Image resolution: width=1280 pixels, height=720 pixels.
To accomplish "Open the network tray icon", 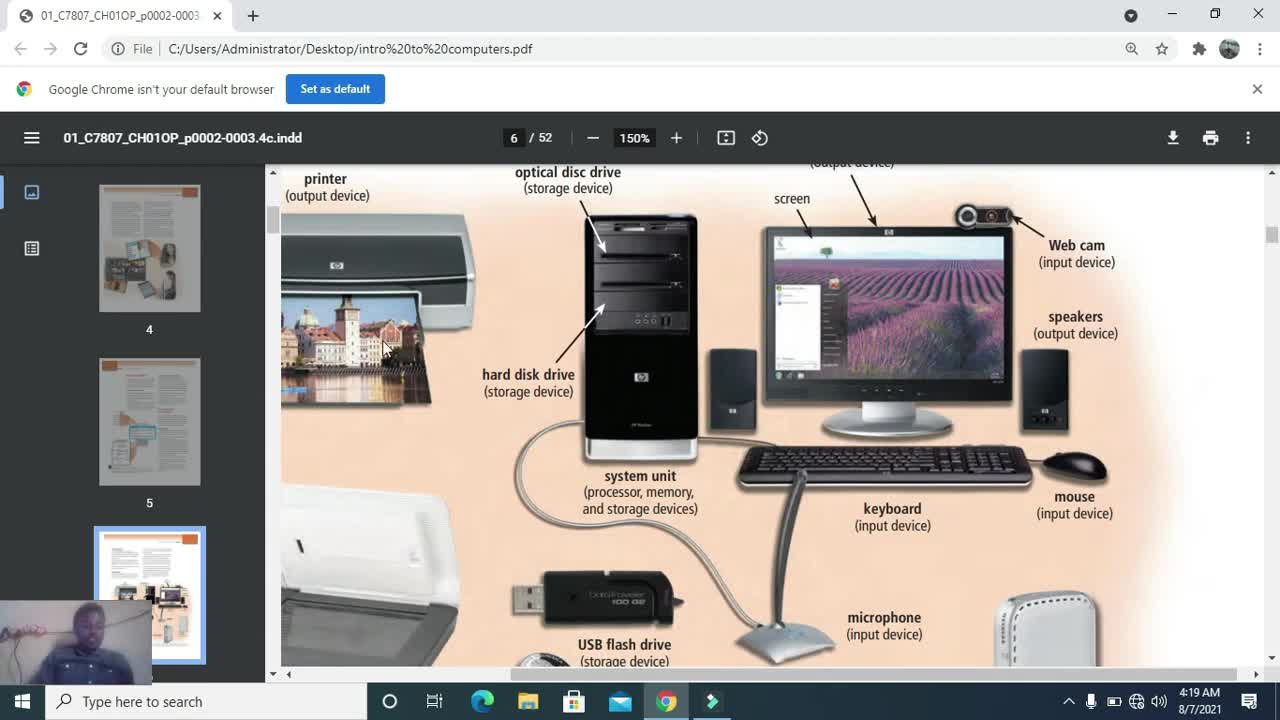I will (1136, 701).
